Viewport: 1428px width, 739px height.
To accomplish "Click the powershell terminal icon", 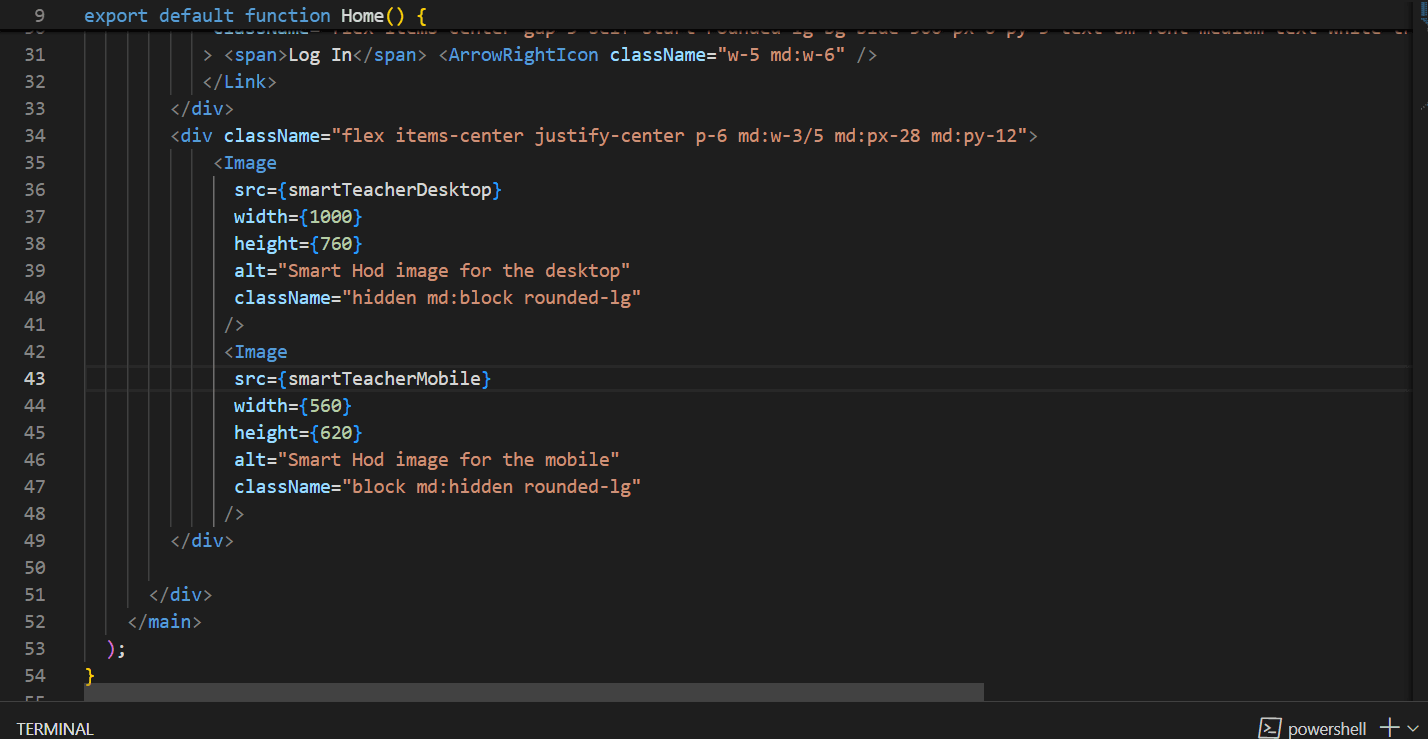I will [1270, 728].
